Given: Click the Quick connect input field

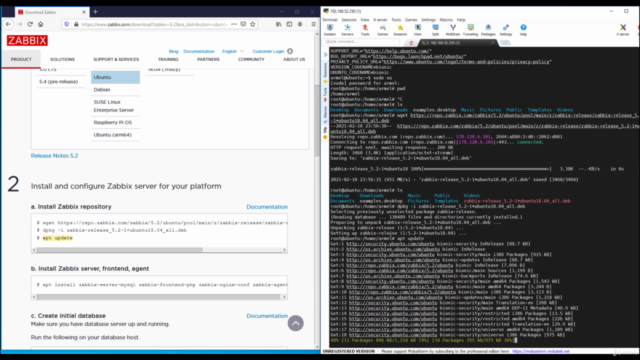Looking at the screenshot, I should (x=361, y=42).
